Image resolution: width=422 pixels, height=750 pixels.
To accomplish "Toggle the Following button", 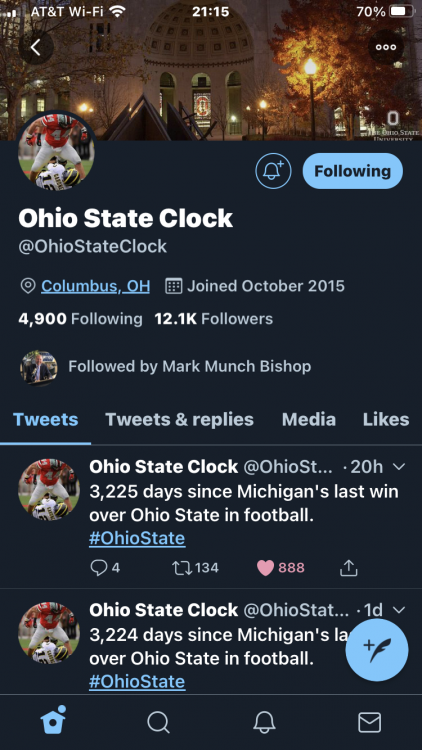I will pos(353,171).
